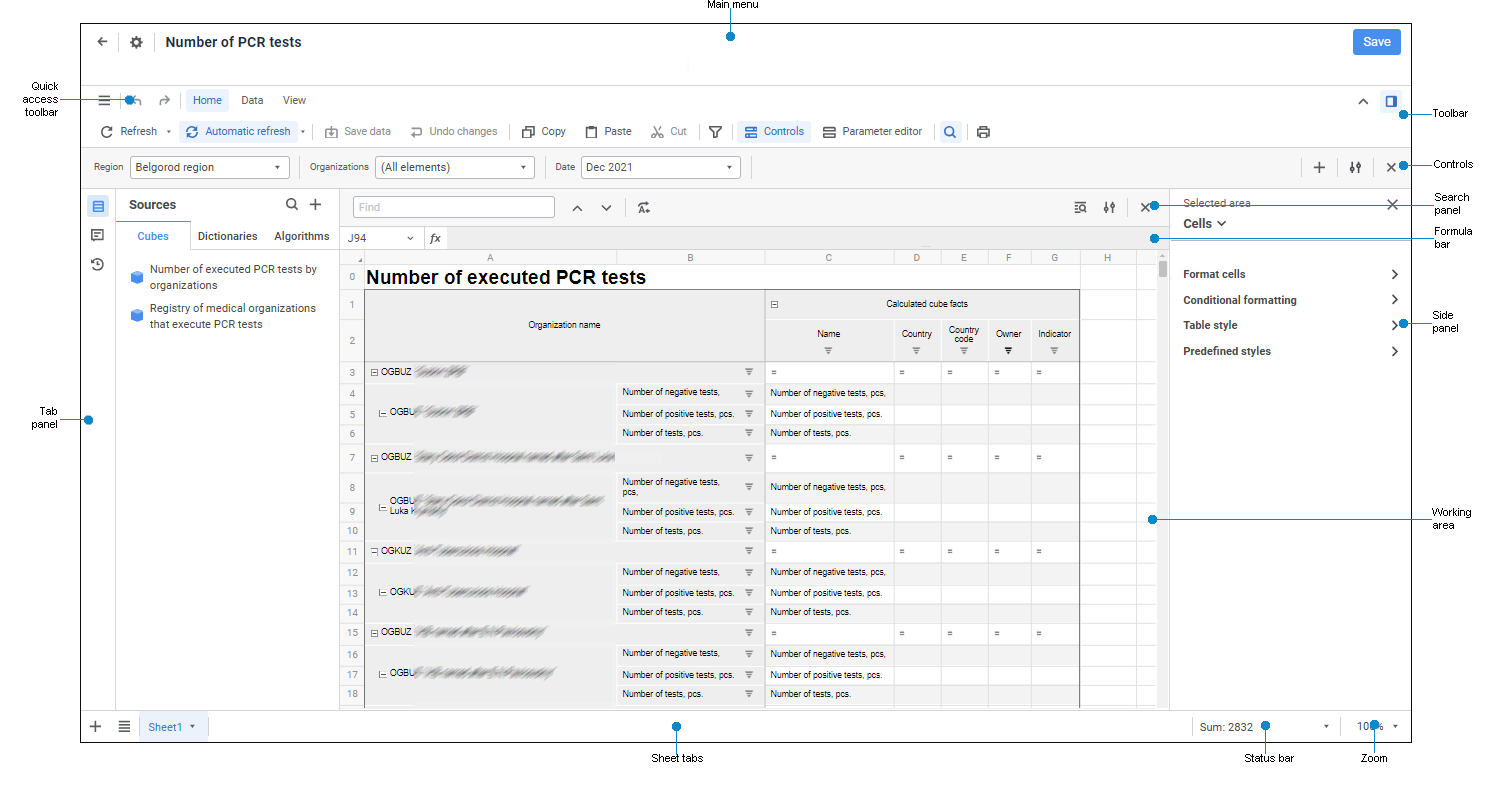Click Undo changes
Screen dimensions: 1497x788
(x=453, y=131)
